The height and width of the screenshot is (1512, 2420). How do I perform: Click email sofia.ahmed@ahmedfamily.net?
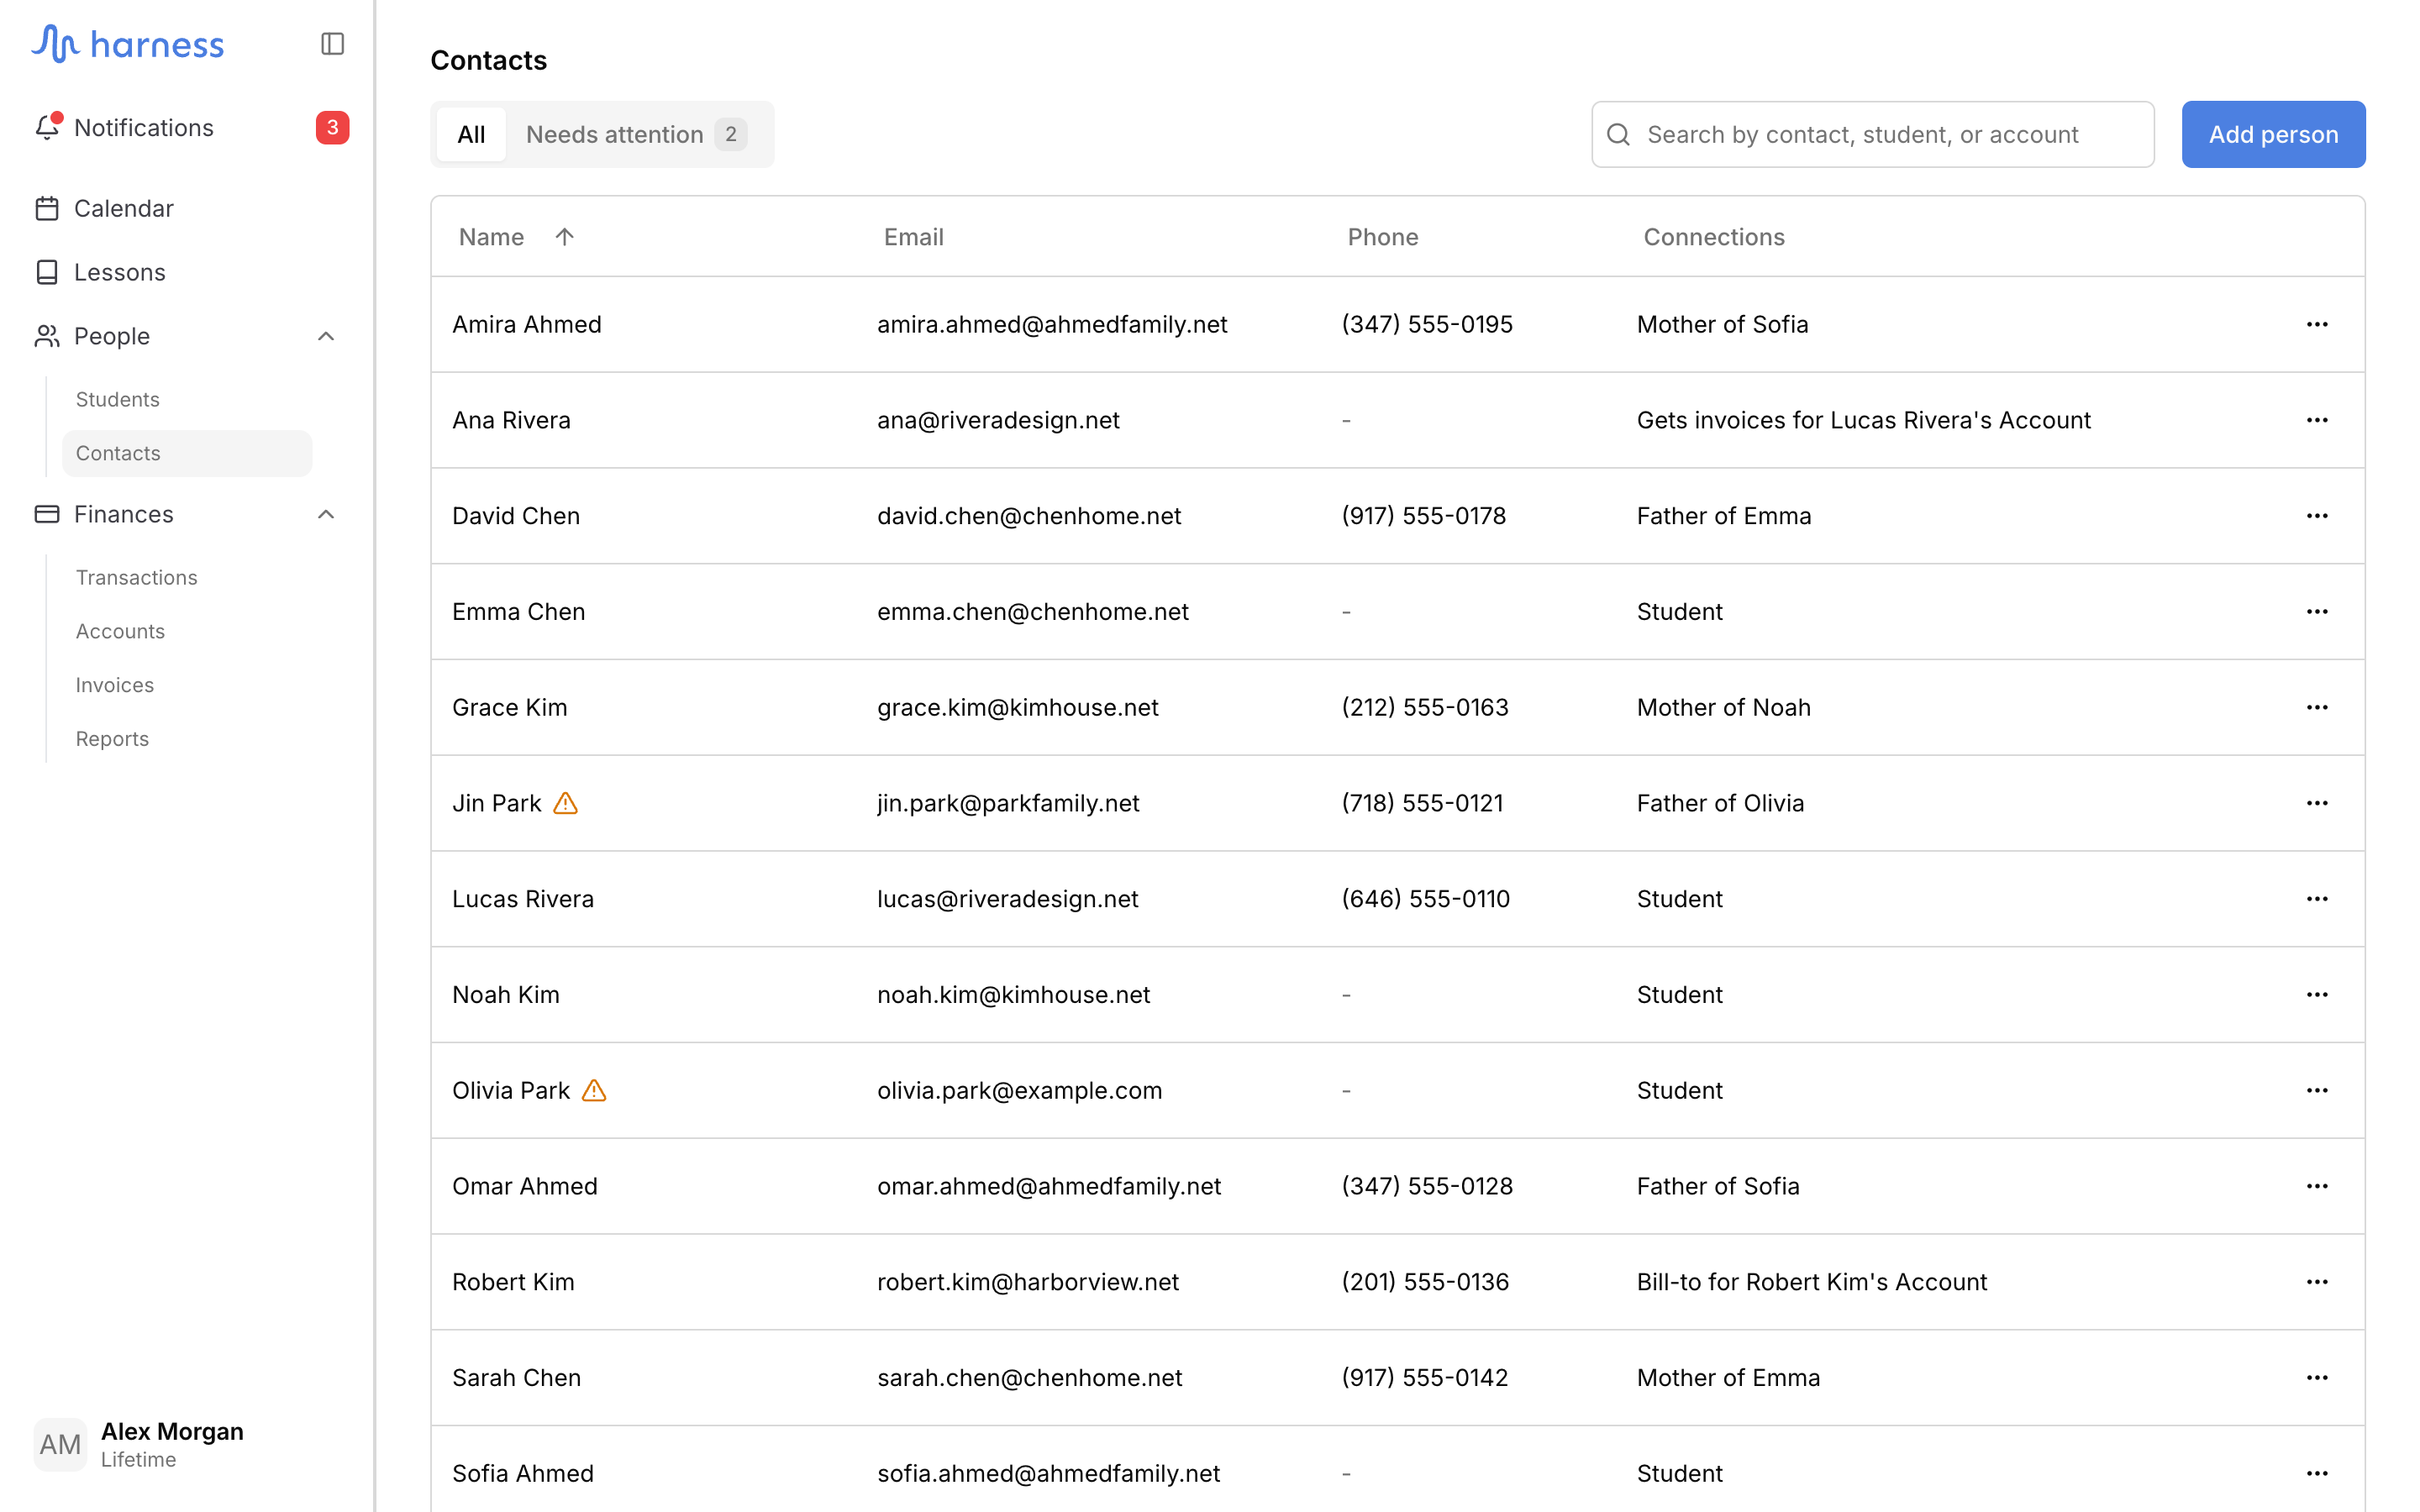coord(1049,1473)
